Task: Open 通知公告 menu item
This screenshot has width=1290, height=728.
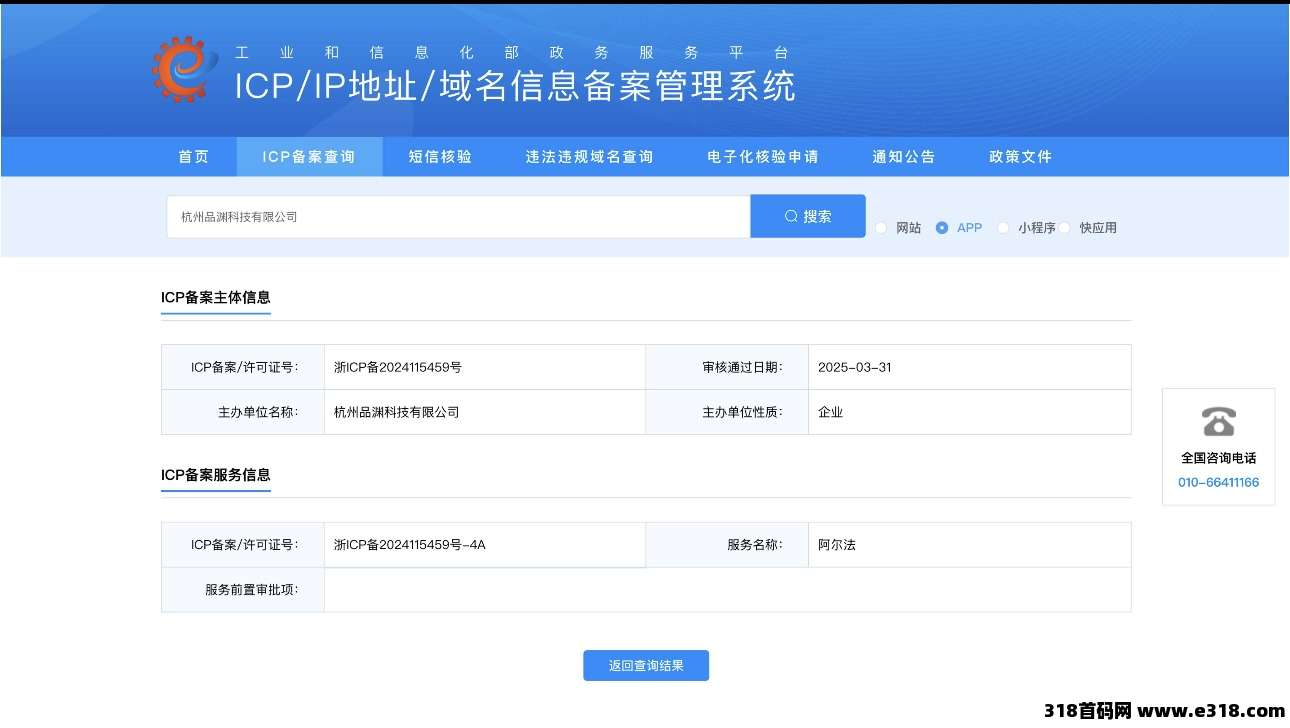Action: pyautogui.click(x=904, y=157)
